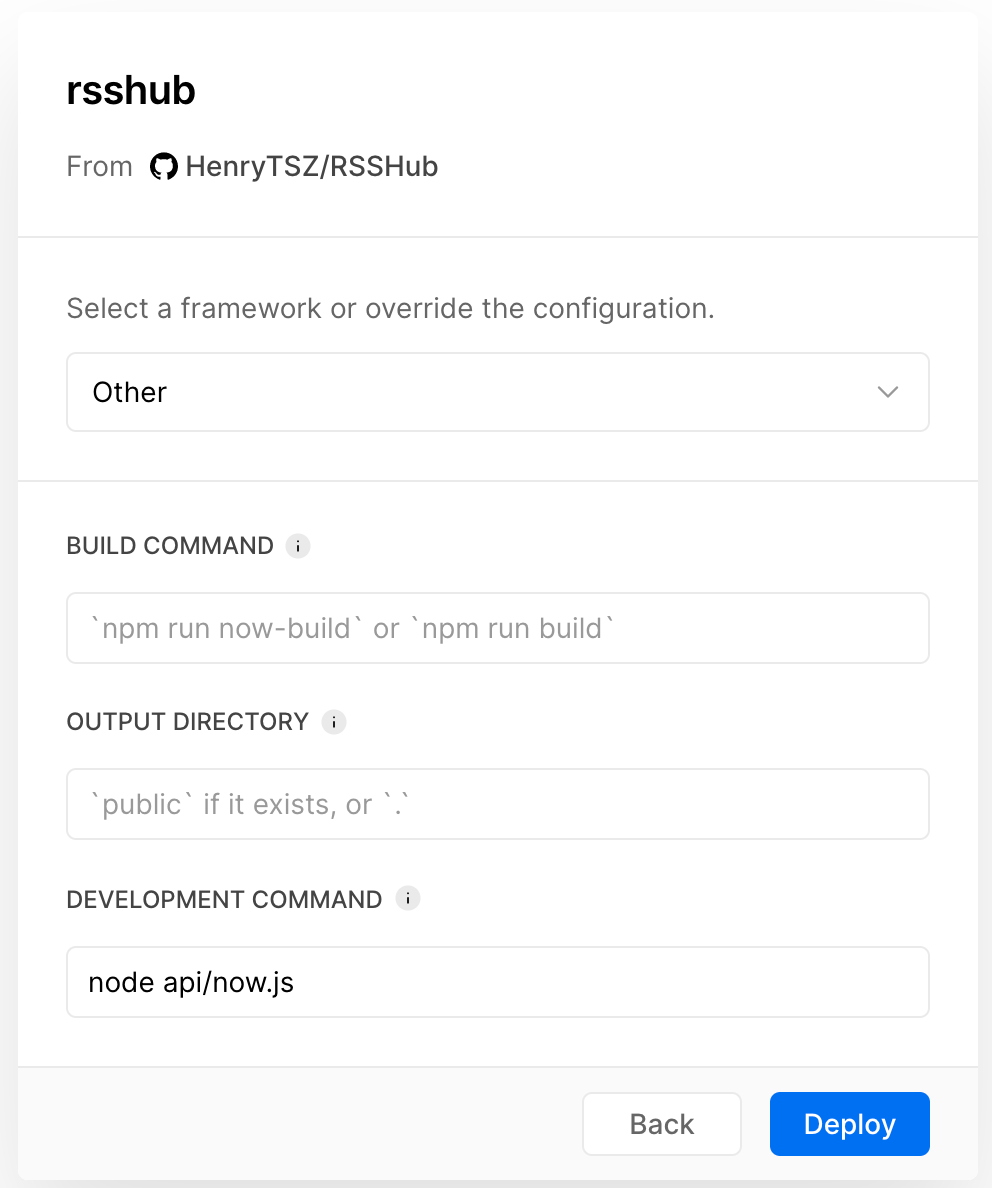992x1188 pixels.
Task: Click the field containing "node api/now.js"
Action: (497, 981)
